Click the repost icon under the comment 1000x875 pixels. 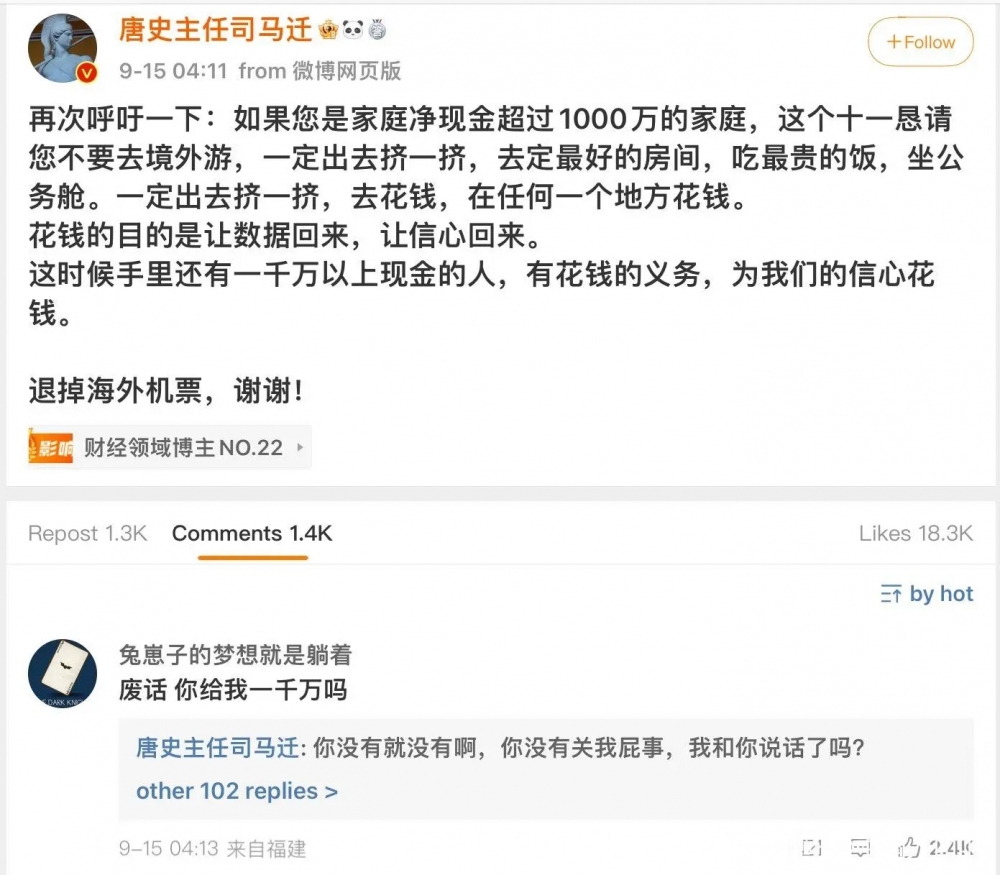[x=811, y=848]
